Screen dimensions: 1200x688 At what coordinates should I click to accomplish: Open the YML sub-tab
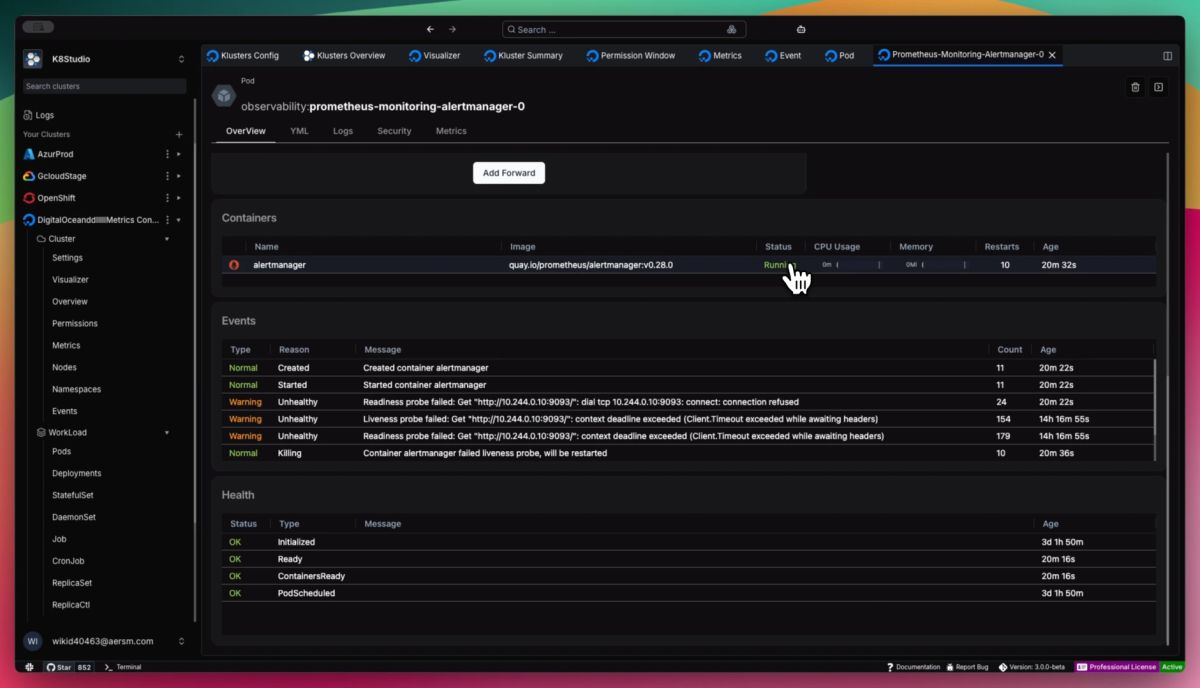point(299,131)
